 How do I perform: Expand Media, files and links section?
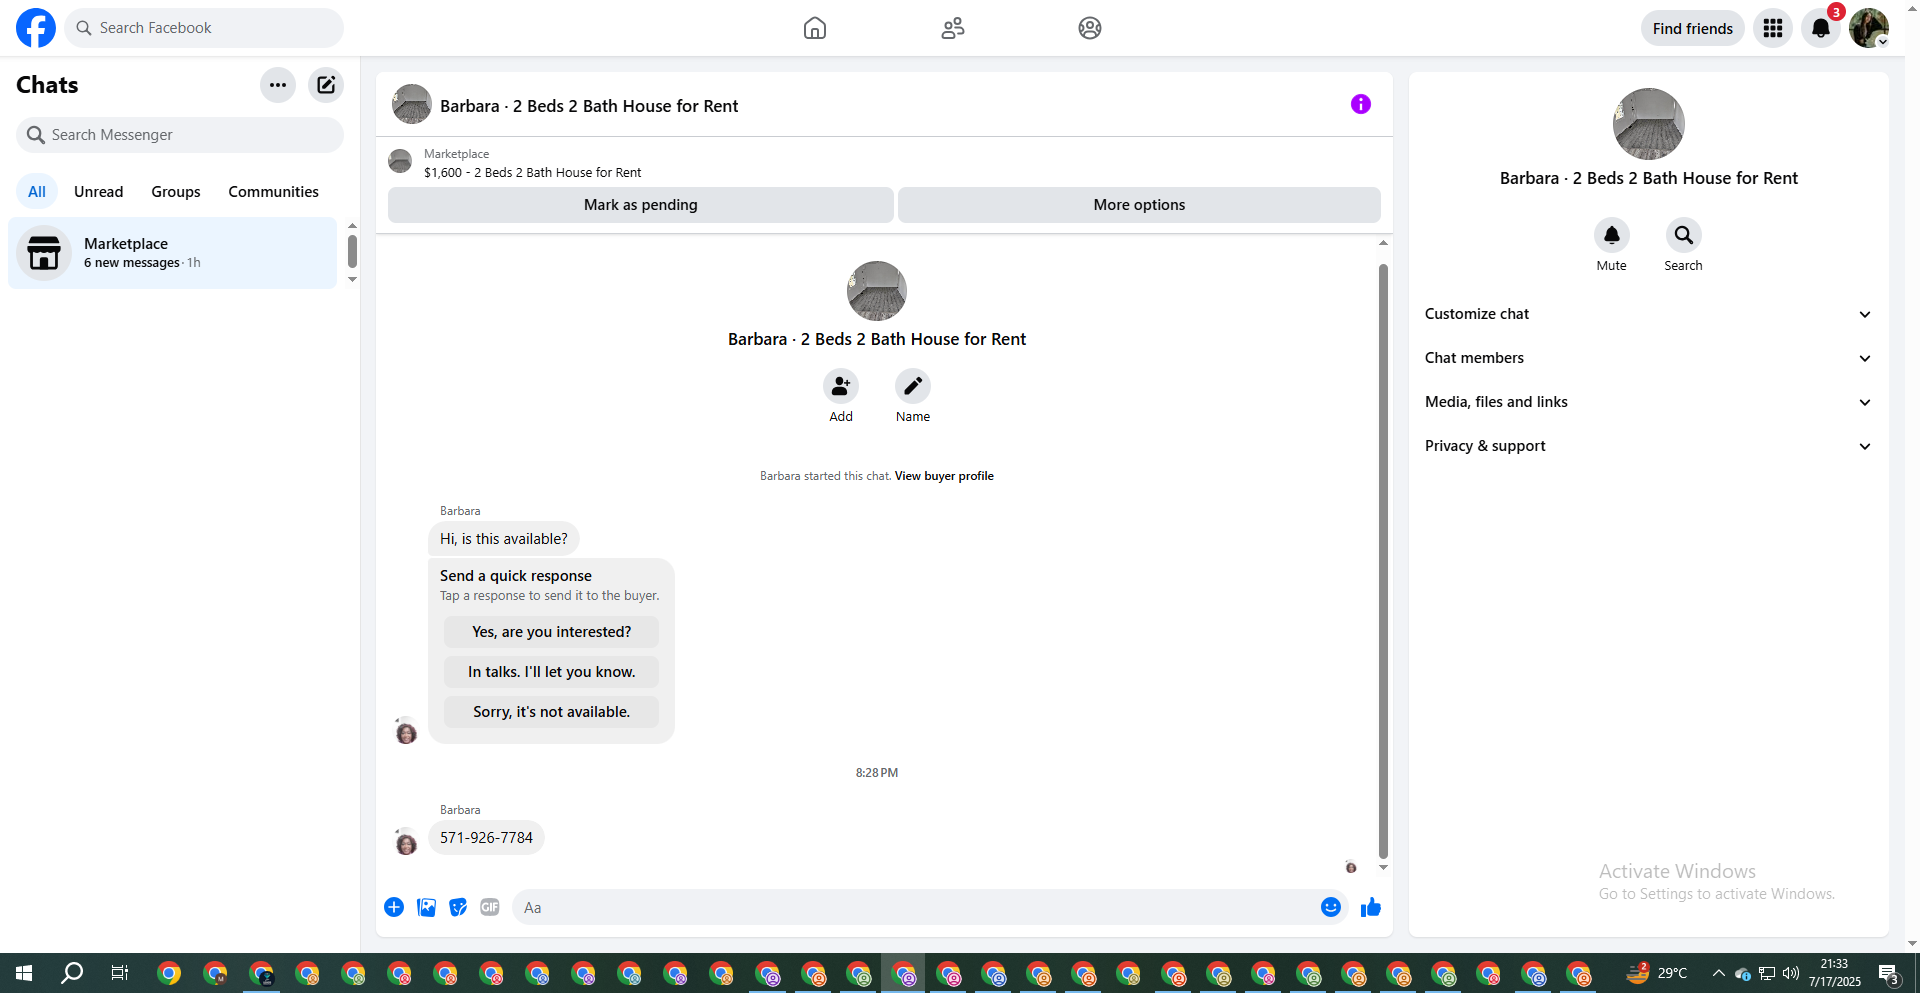coord(1649,402)
